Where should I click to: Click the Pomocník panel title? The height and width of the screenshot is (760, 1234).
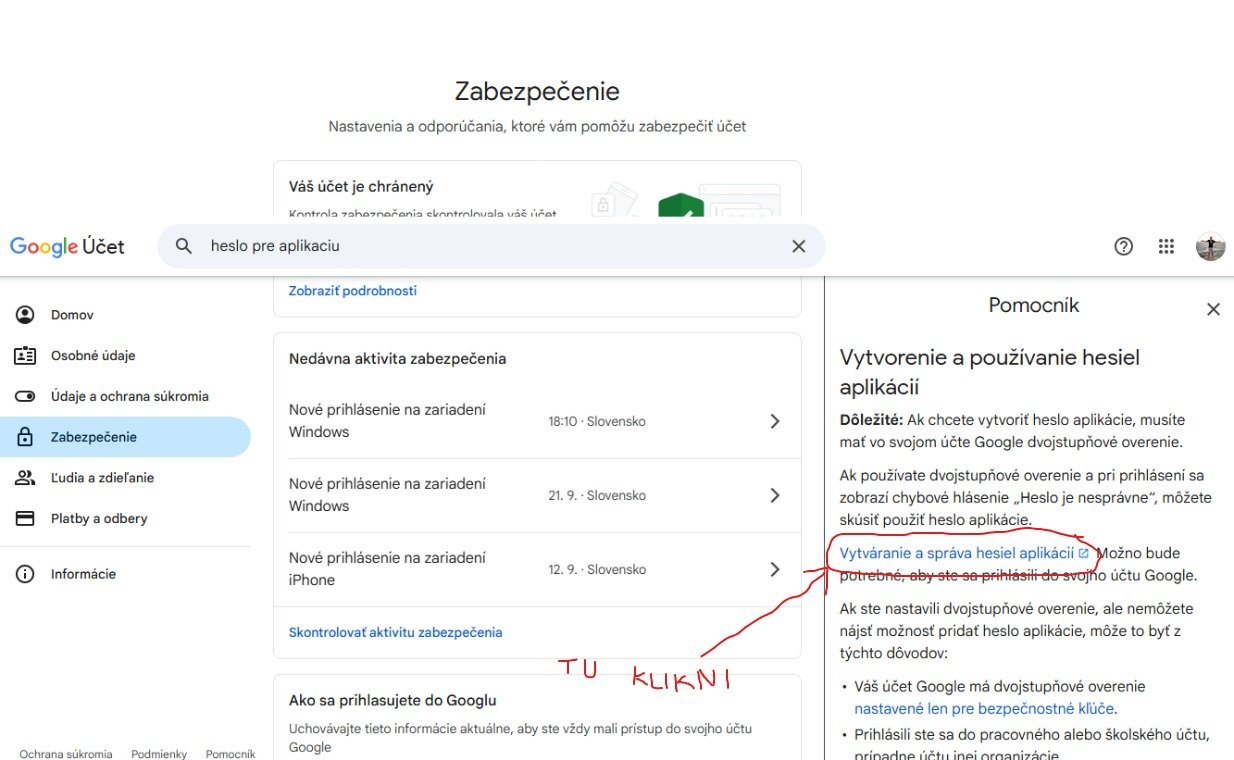1034,305
